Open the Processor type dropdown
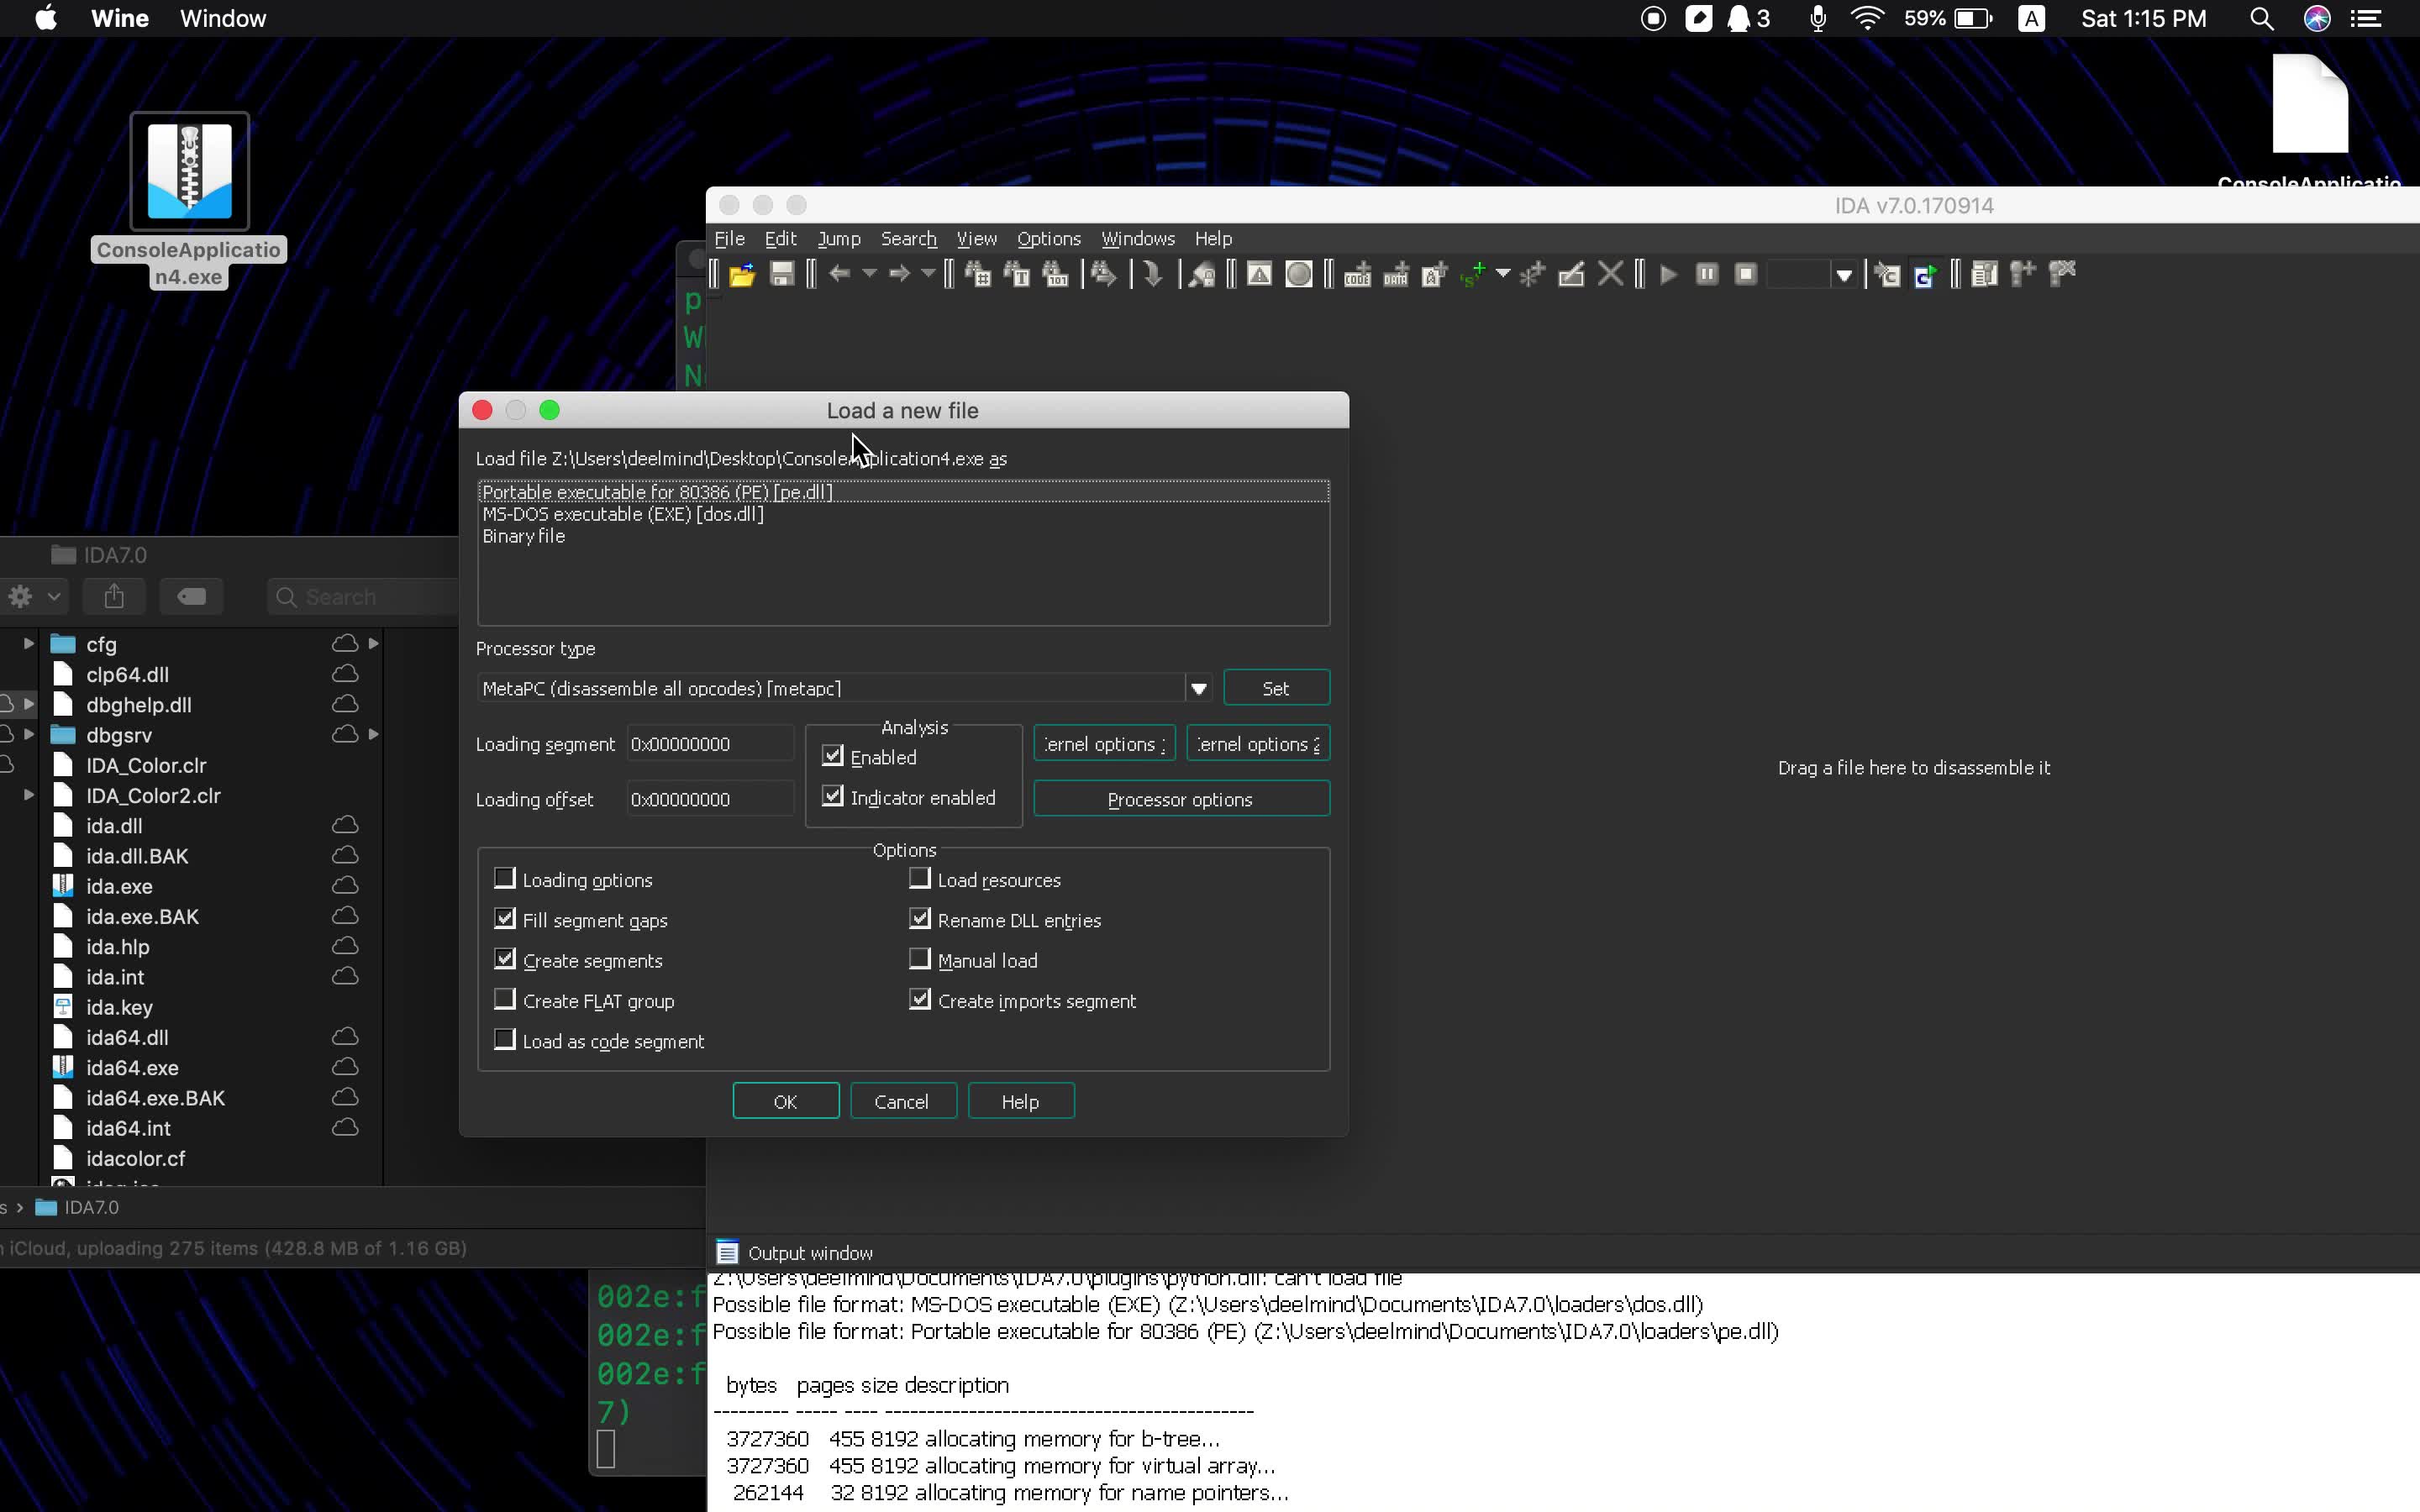The image size is (2420, 1512). tap(1198, 688)
